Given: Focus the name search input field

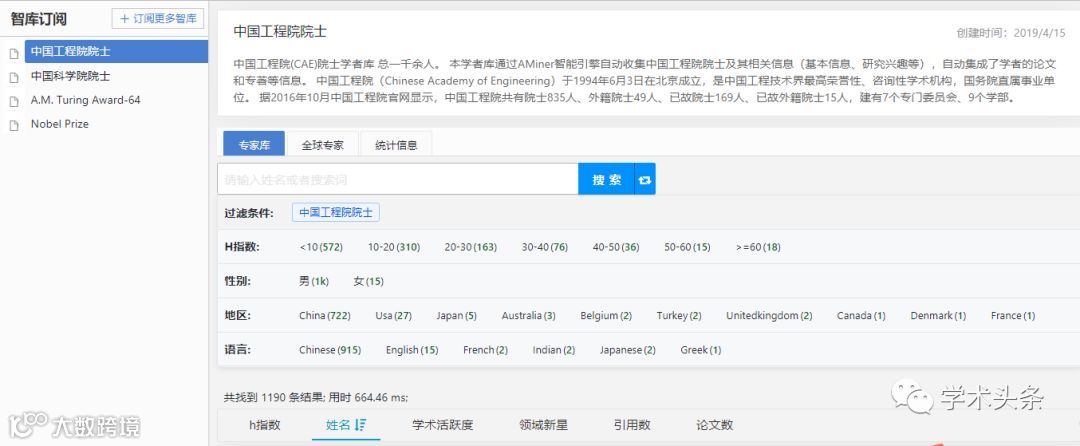Looking at the screenshot, I should pos(398,180).
